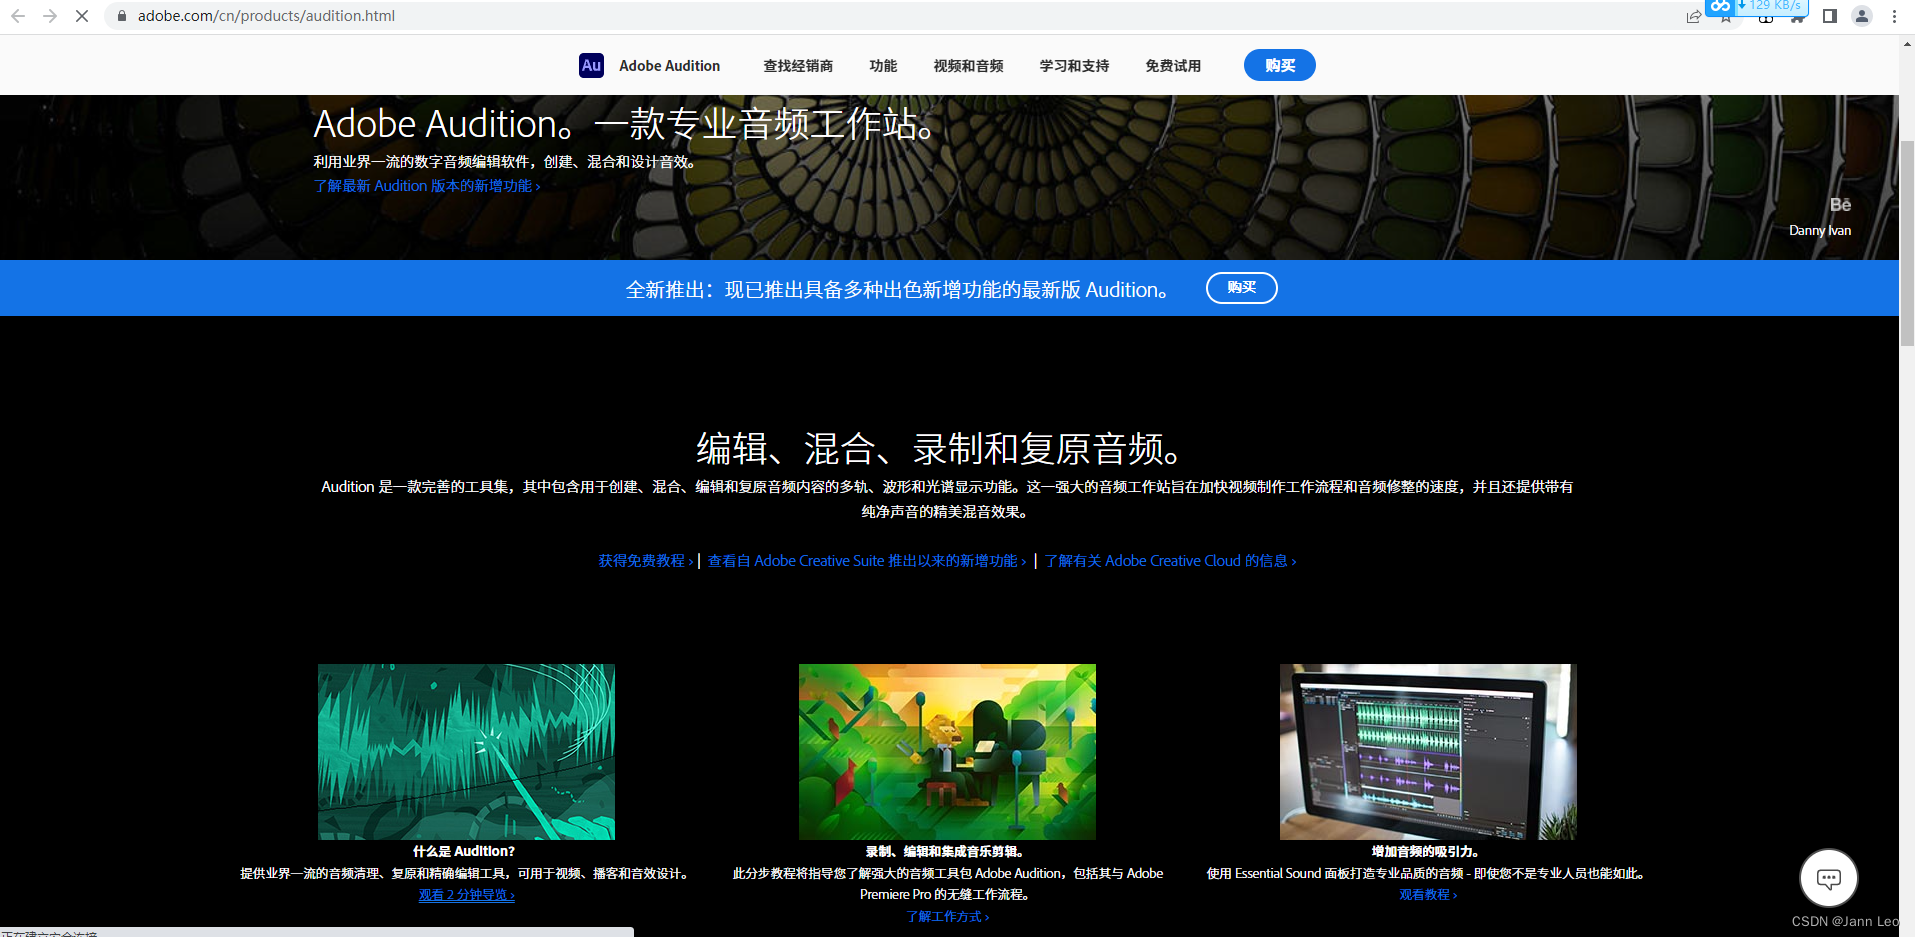Open the browser three-dot menu
1915x937 pixels.
click(x=1894, y=16)
